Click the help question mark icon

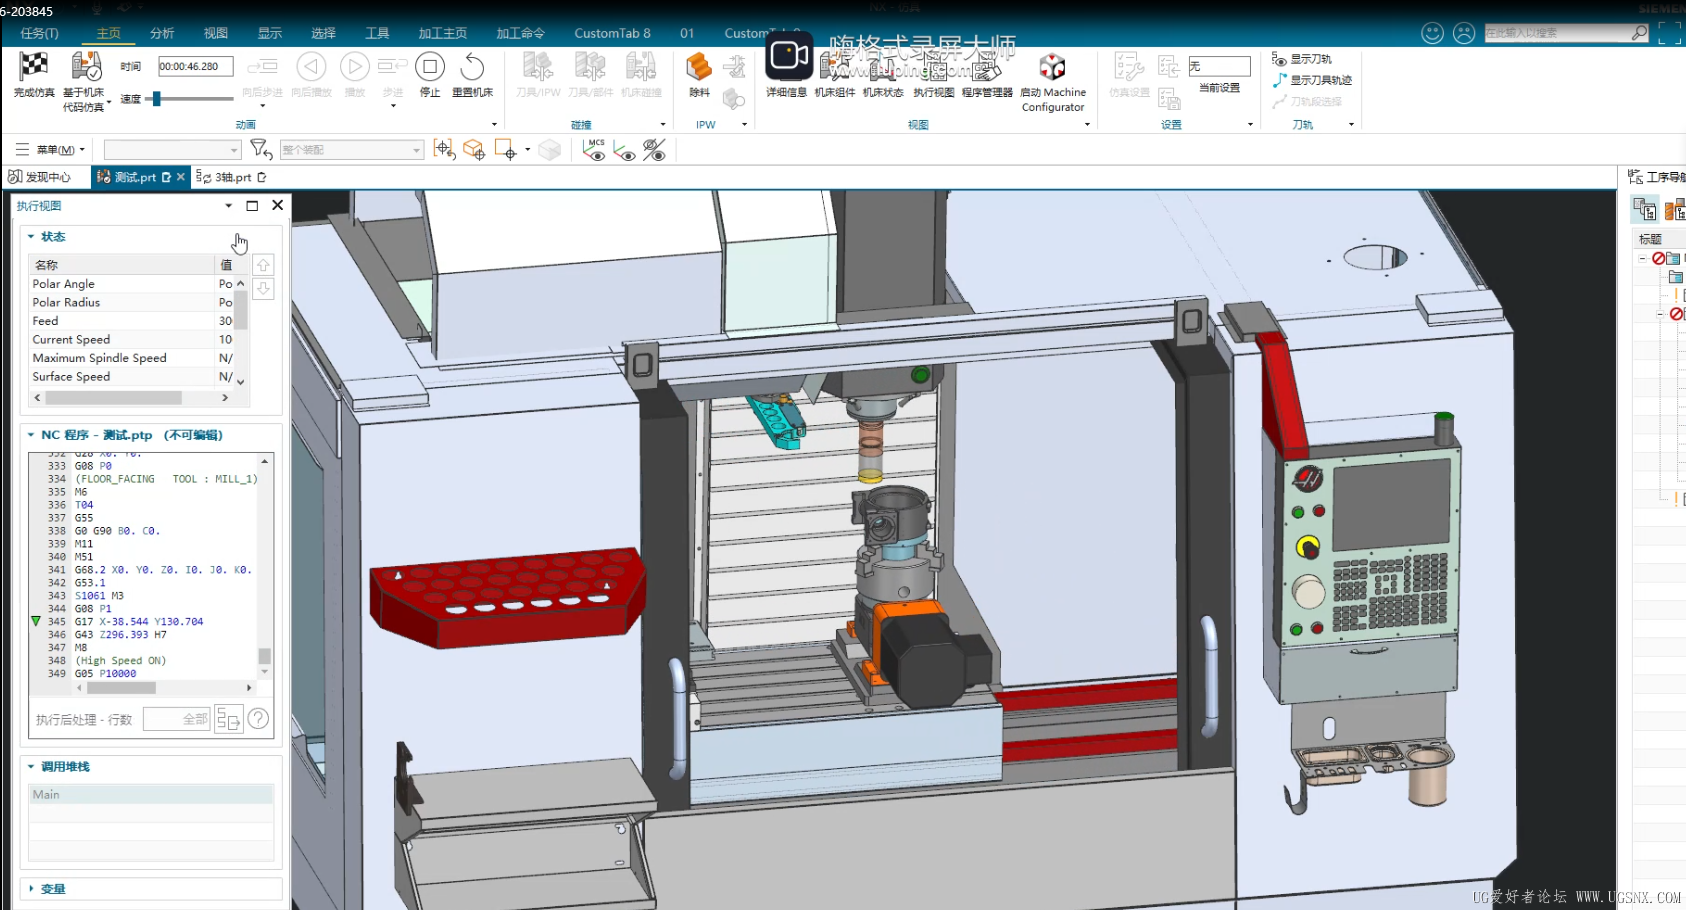[x=258, y=719]
